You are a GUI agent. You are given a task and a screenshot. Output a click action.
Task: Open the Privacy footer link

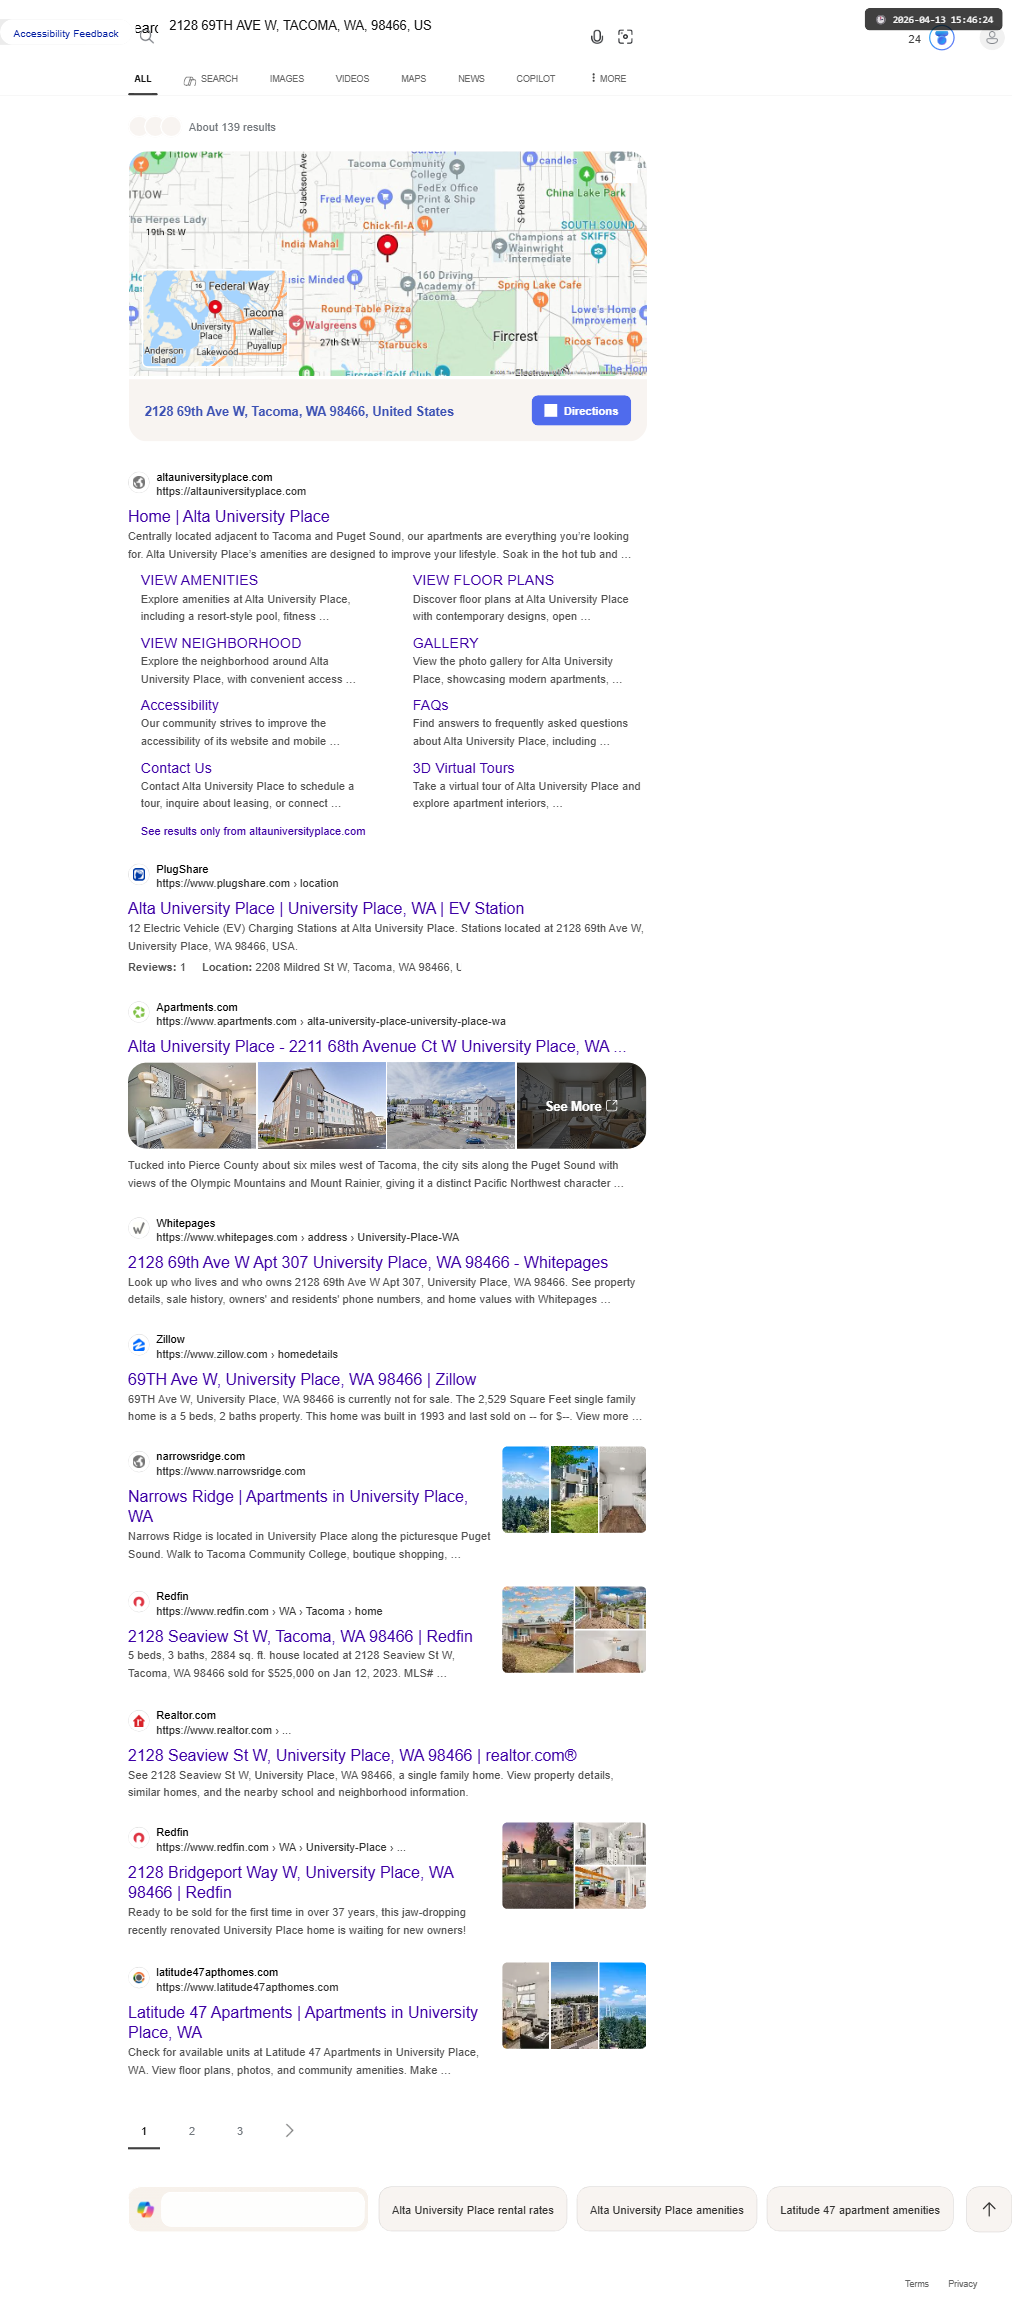tap(963, 2284)
